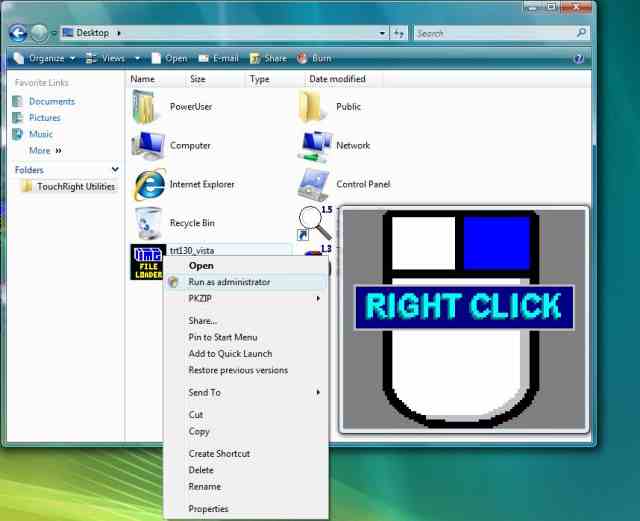Open the Network icon
Image resolution: width=640 pixels, height=521 pixels.
click(315, 146)
